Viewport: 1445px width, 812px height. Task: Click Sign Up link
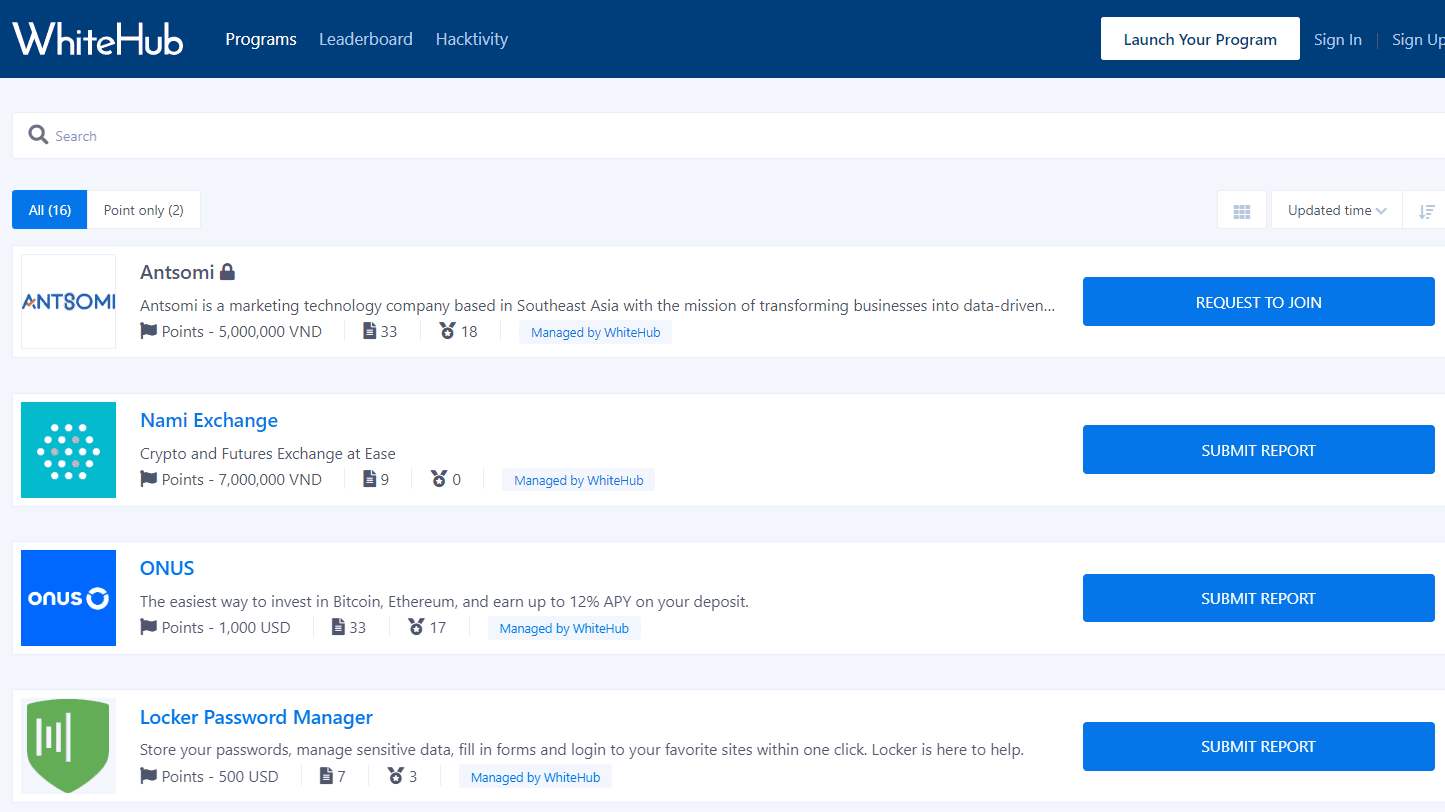pos(1418,39)
